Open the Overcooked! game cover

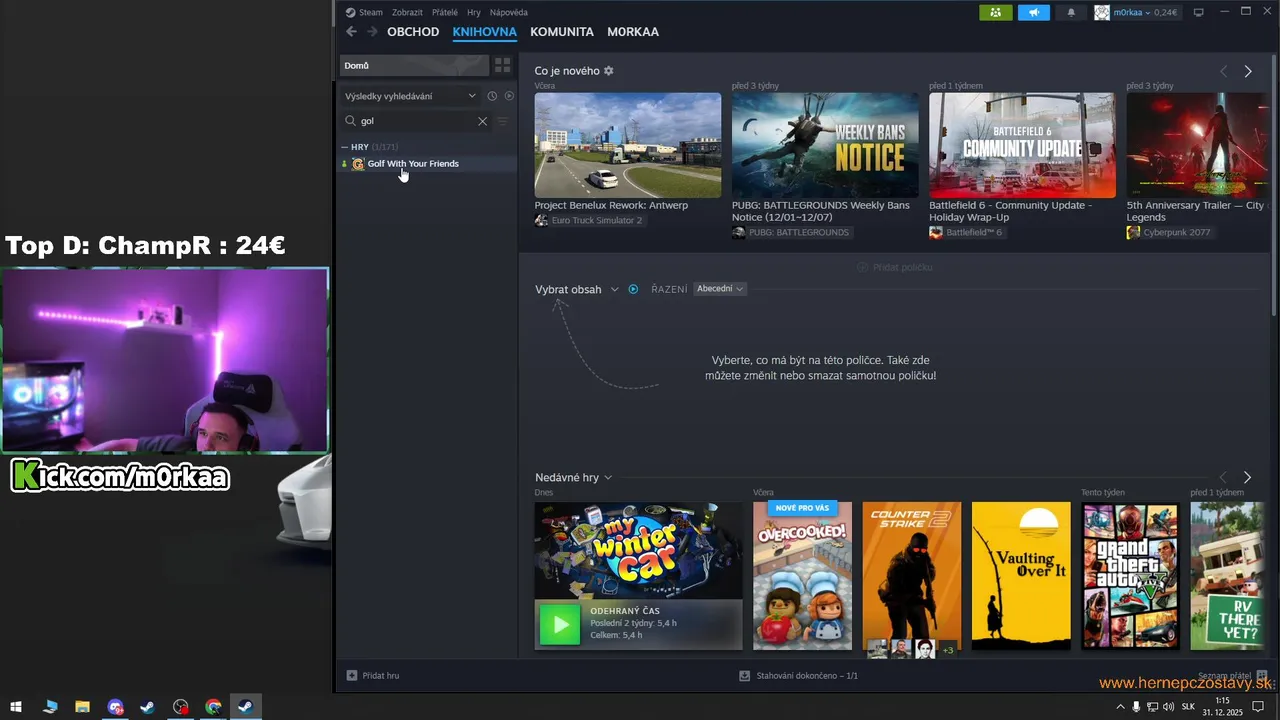[x=802, y=576]
